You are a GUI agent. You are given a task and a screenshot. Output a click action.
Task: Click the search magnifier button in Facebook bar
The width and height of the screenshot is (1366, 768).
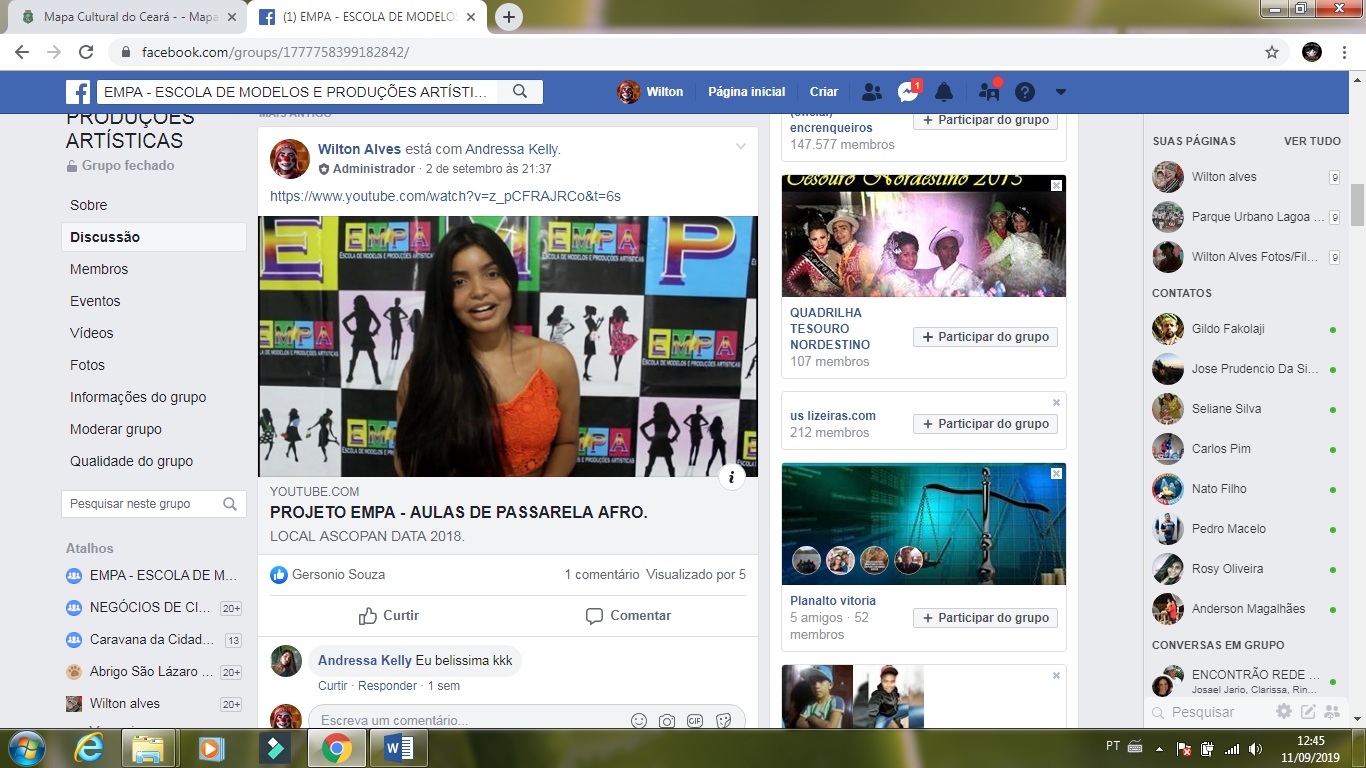[520, 92]
